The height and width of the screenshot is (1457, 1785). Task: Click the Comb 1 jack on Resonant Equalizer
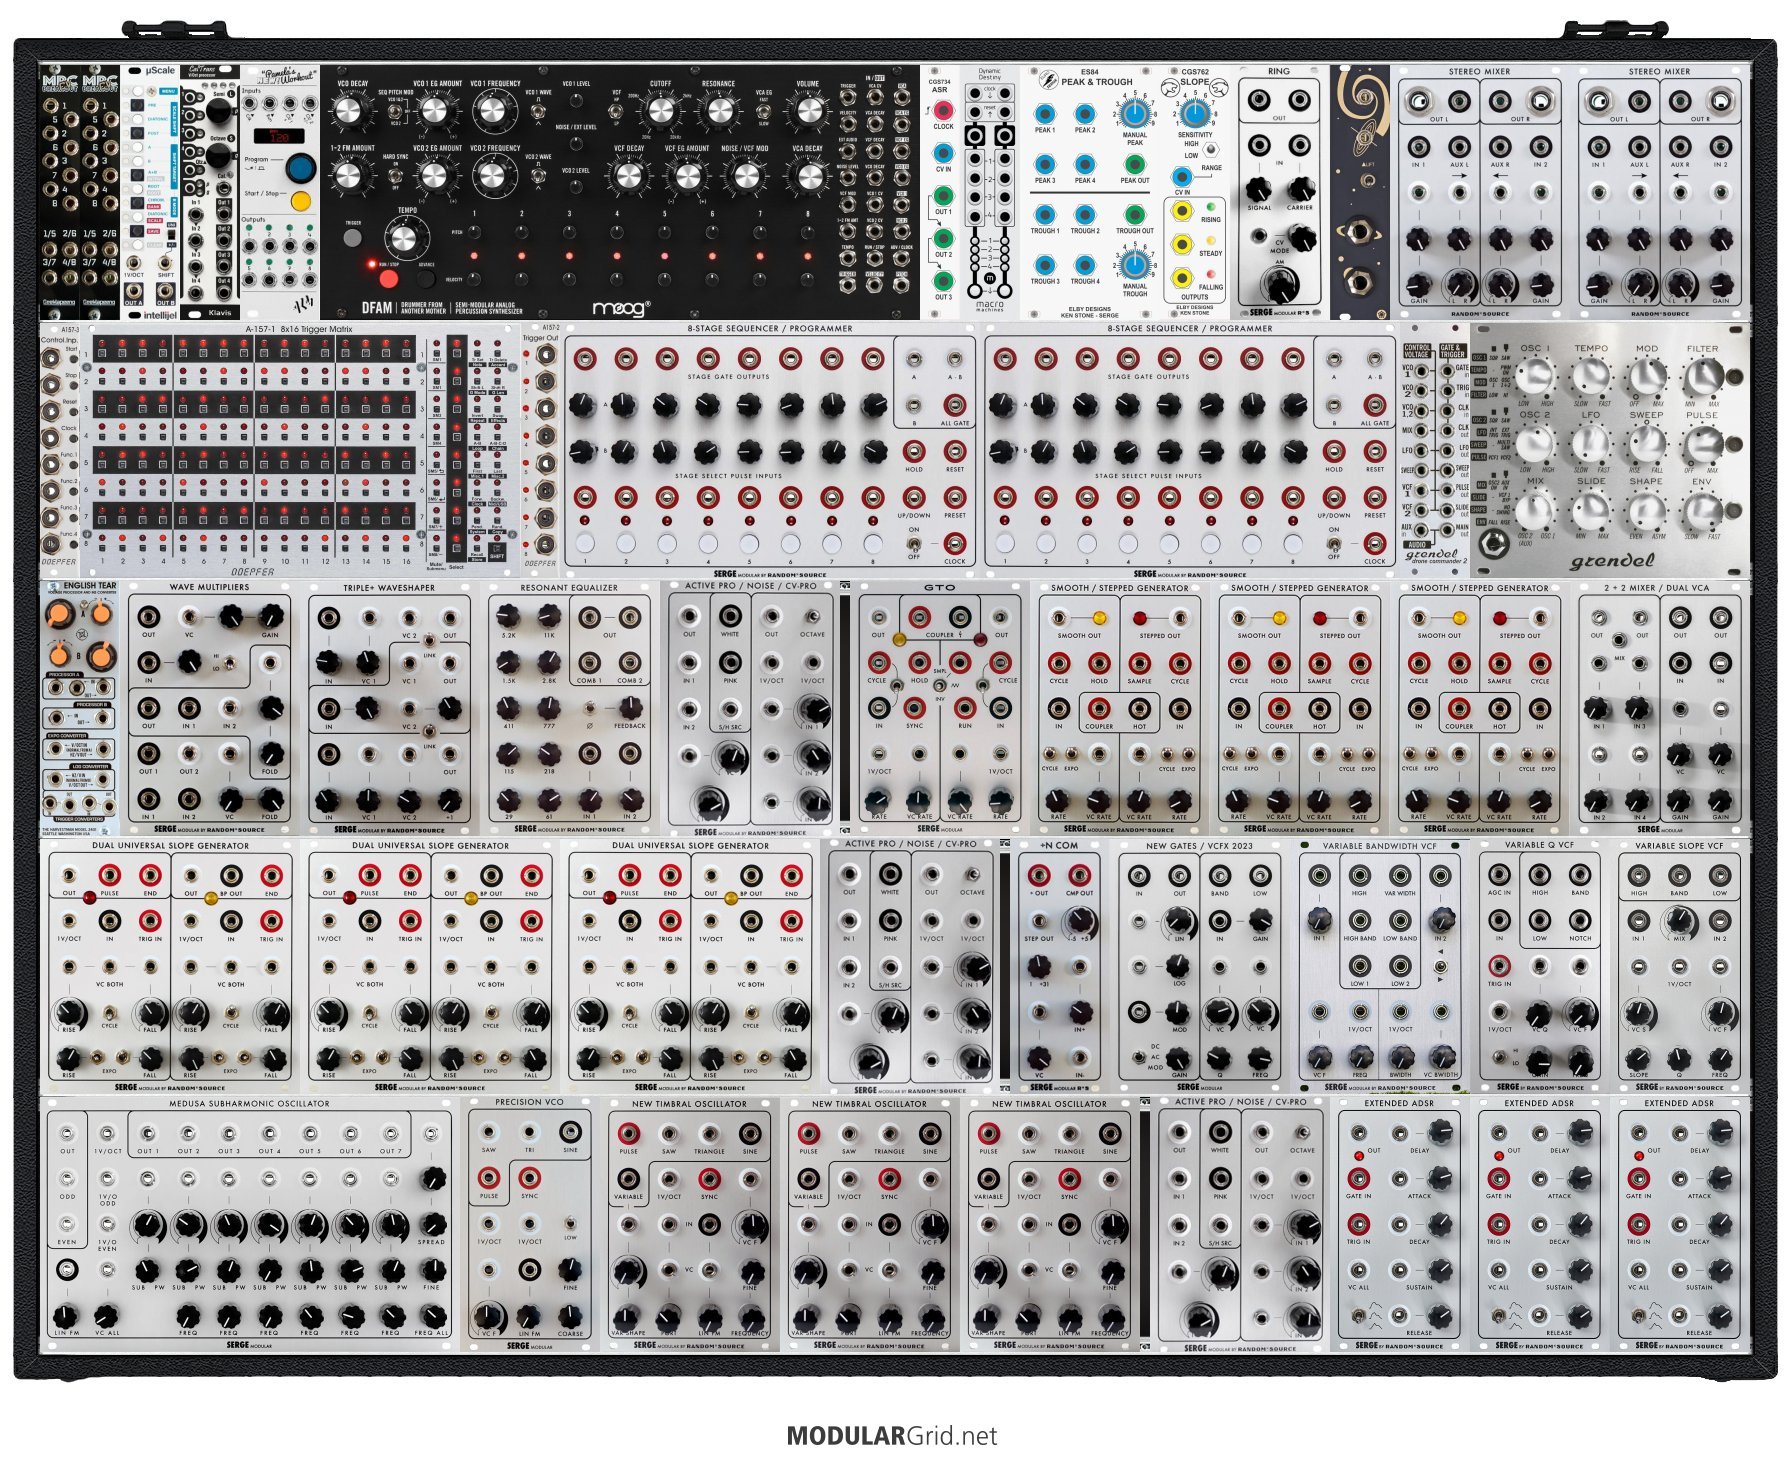tap(588, 661)
